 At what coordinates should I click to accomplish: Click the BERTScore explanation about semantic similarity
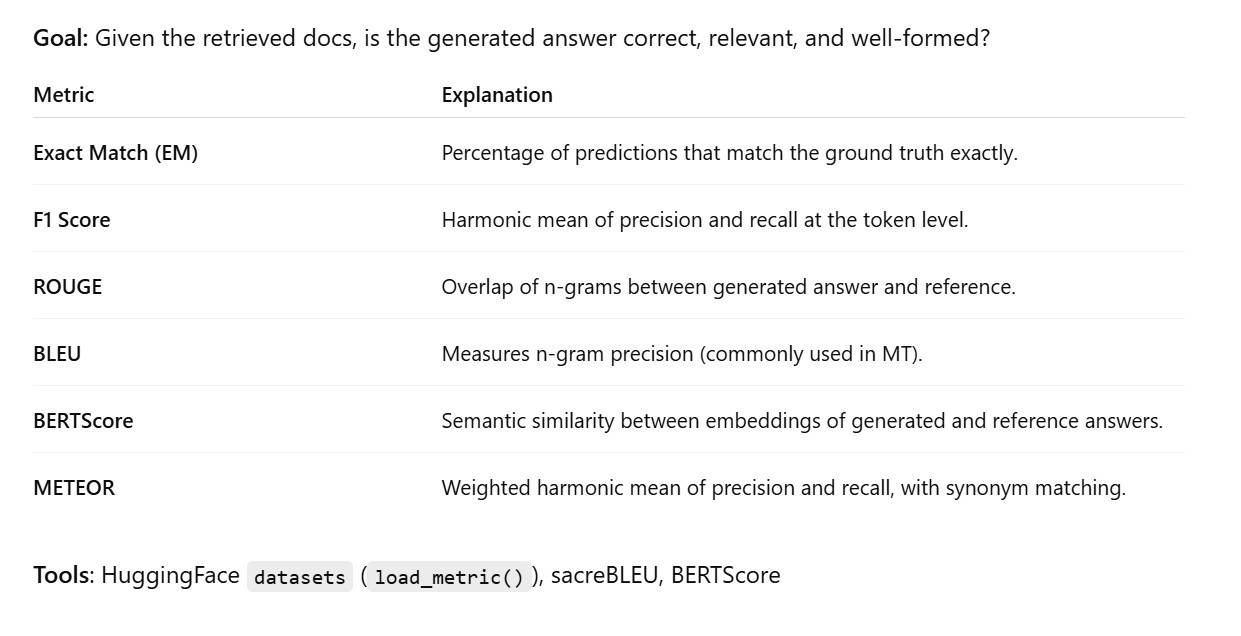802,421
